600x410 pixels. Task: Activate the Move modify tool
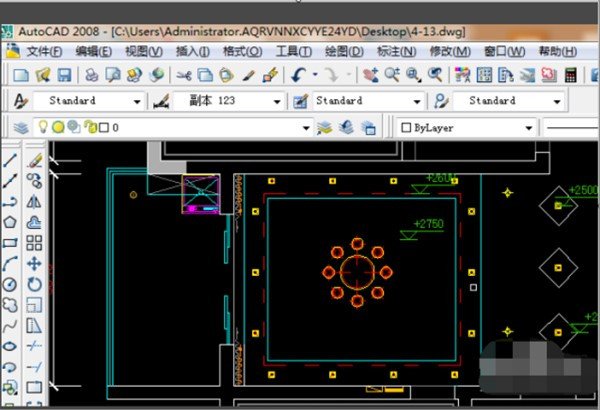tap(34, 264)
